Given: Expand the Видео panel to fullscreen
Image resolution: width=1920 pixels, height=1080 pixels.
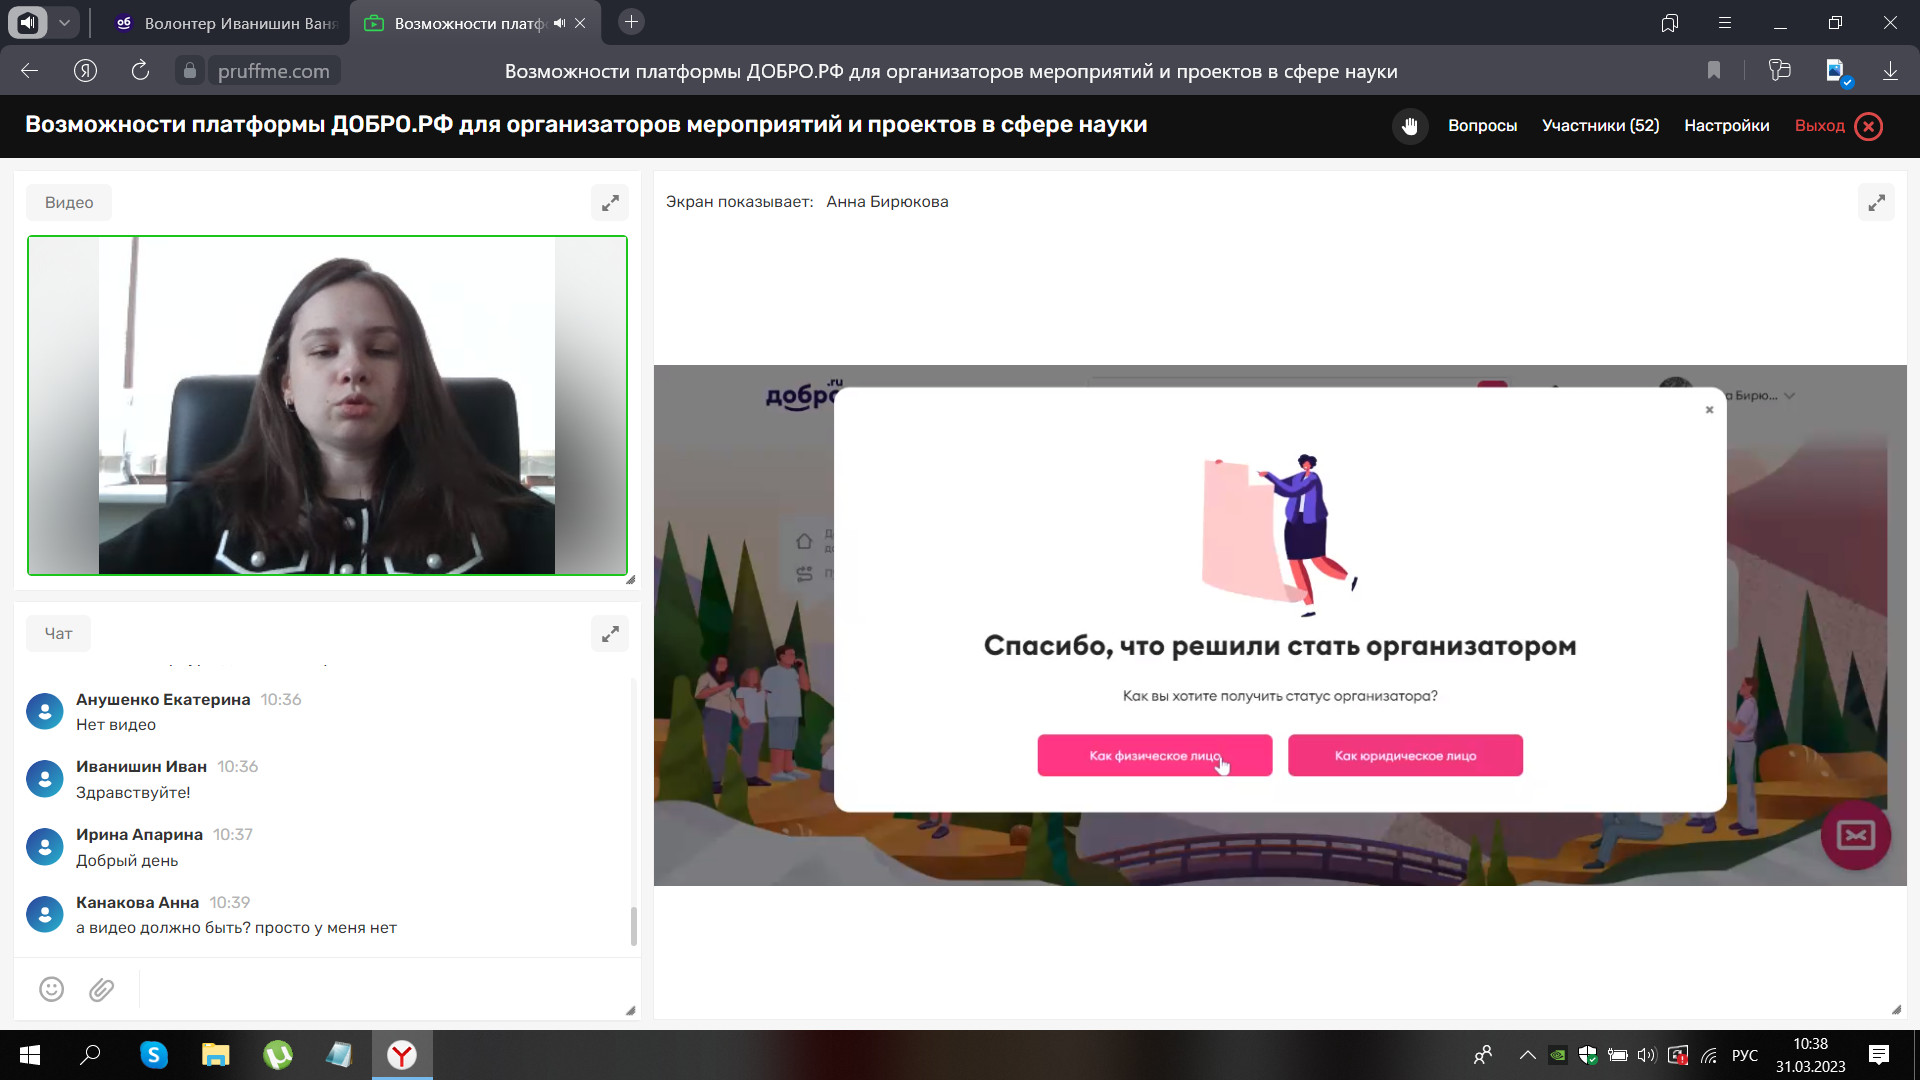Looking at the screenshot, I should point(610,203).
